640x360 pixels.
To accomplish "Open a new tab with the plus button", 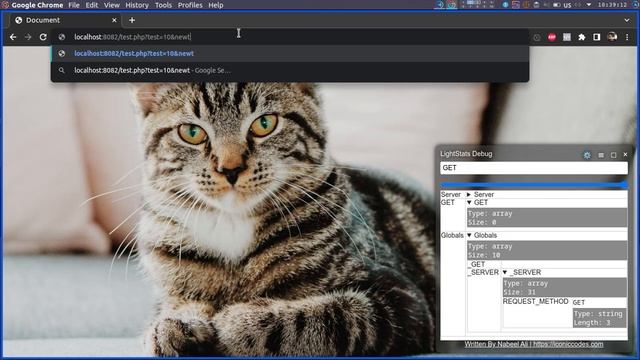I will point(132,20).
